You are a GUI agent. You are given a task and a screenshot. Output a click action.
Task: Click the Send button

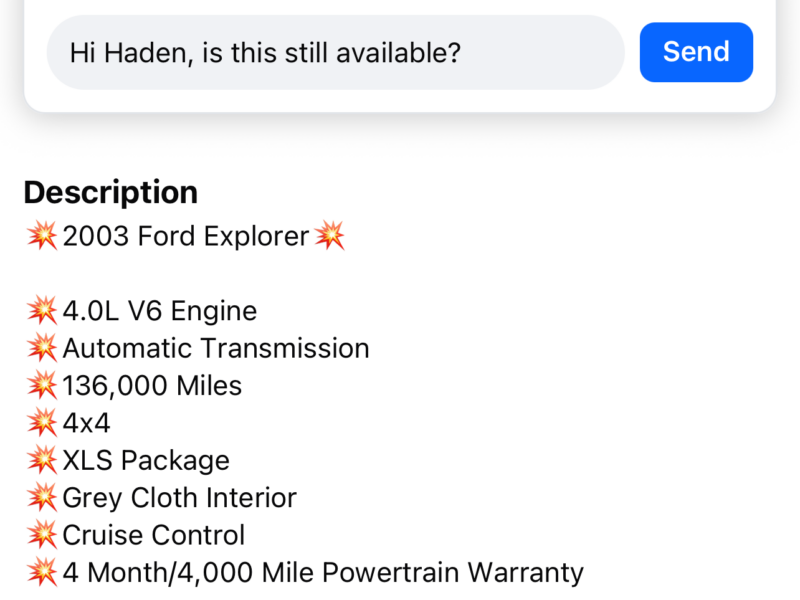point(696,52)
